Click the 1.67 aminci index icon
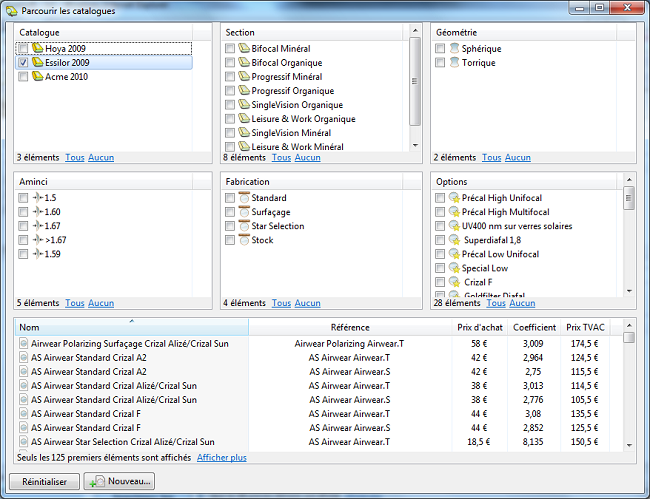Viewport: 650px width, 499px height. (38, 226)
